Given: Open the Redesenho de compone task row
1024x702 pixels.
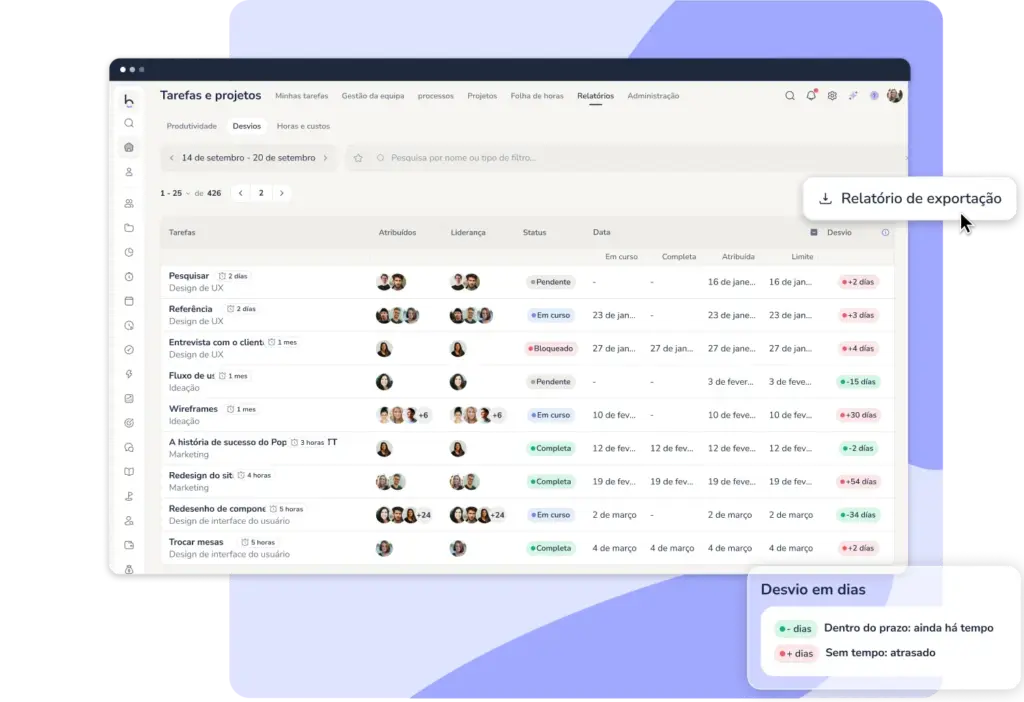Looking at the screenshot, I should tap(527, 515).
